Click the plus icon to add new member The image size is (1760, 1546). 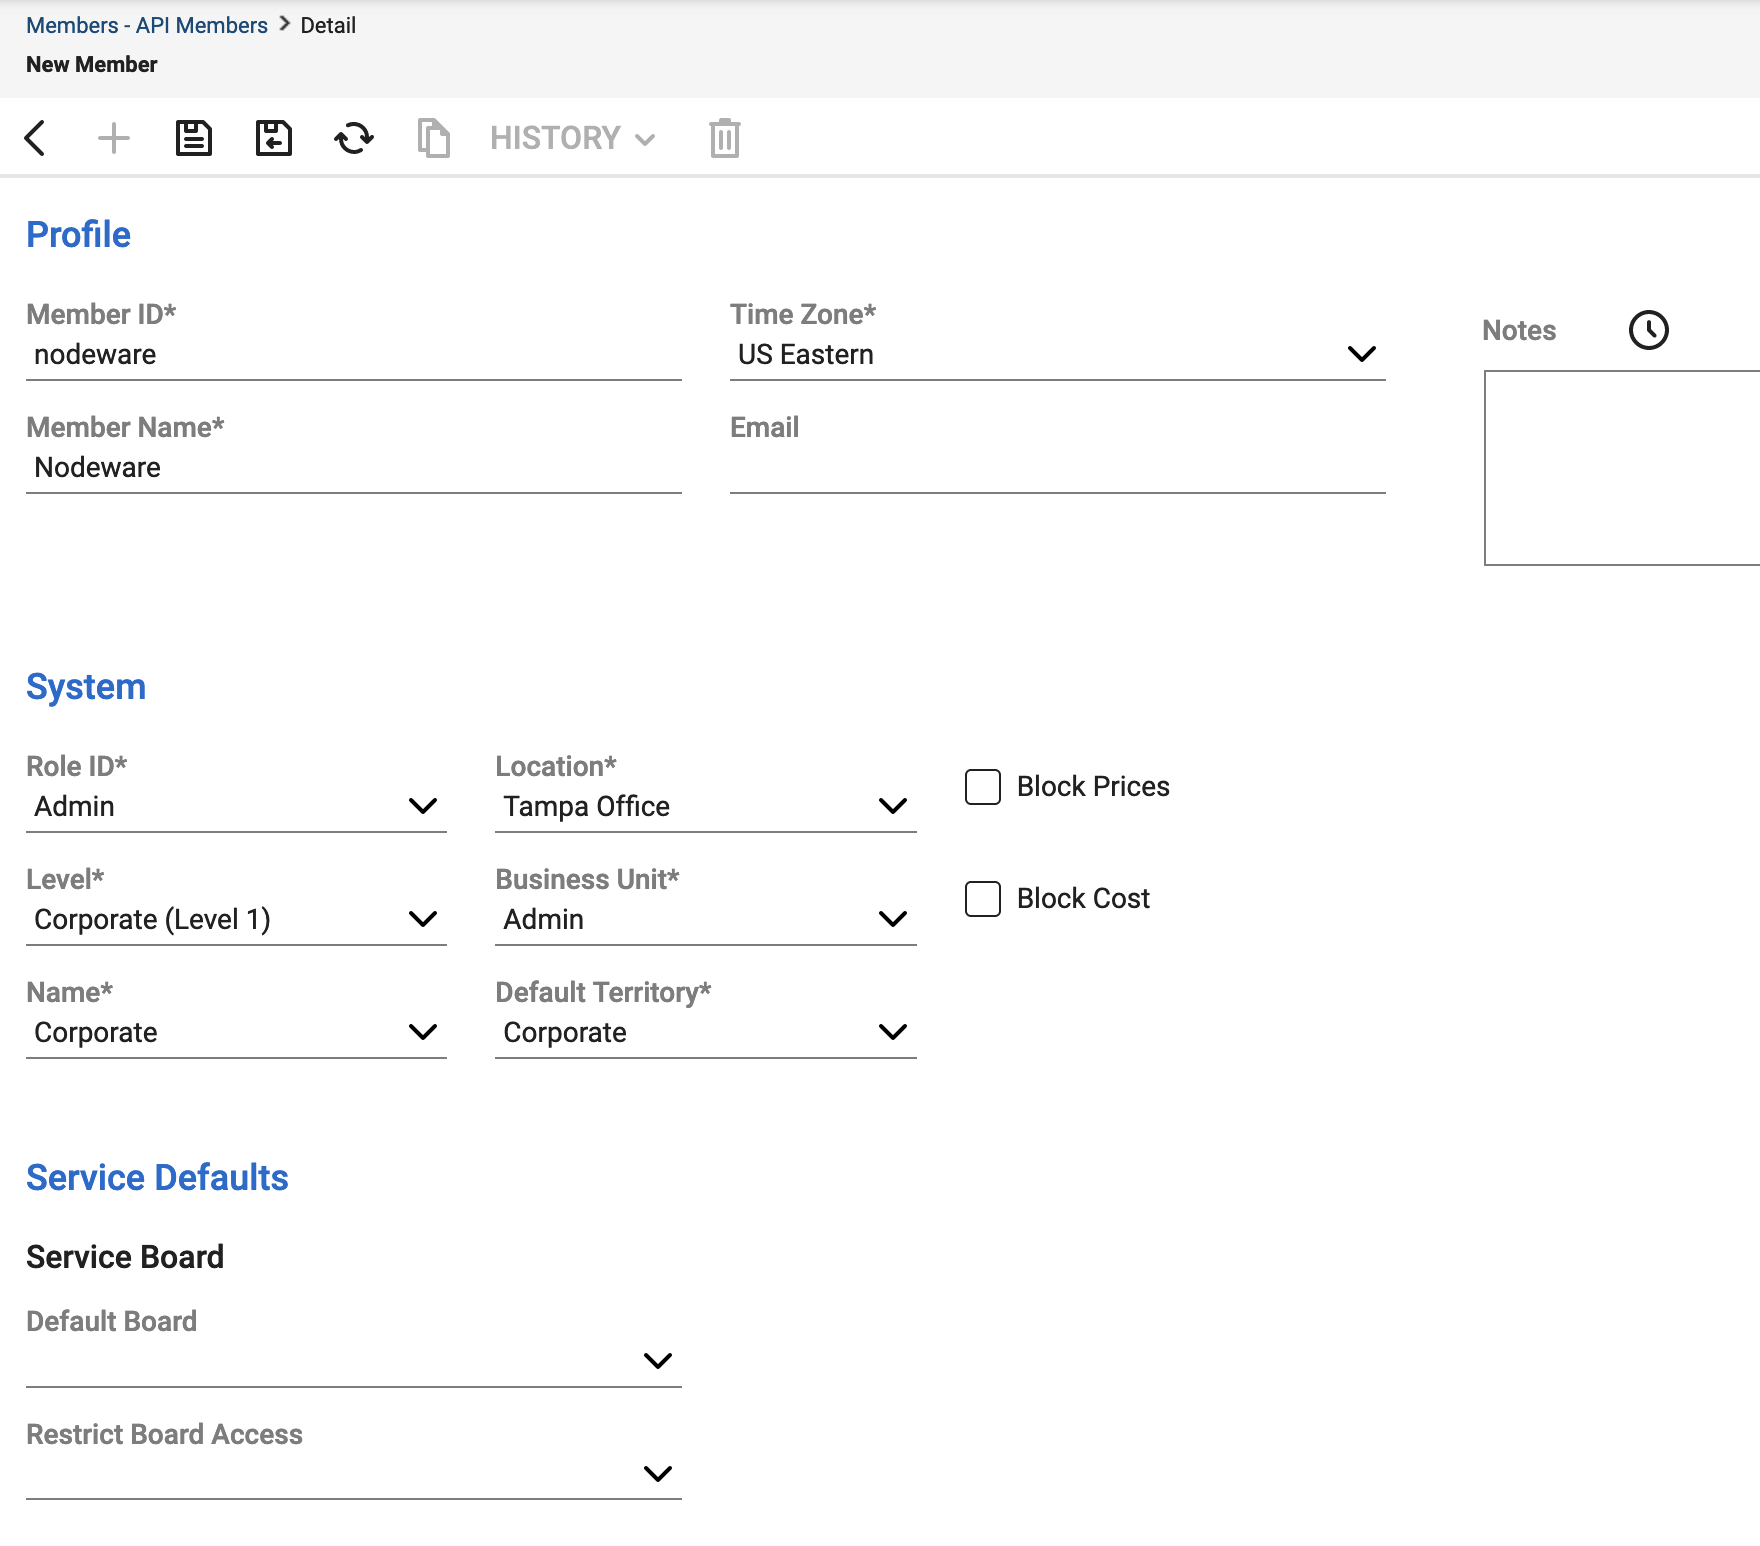(x=114, y=138)
